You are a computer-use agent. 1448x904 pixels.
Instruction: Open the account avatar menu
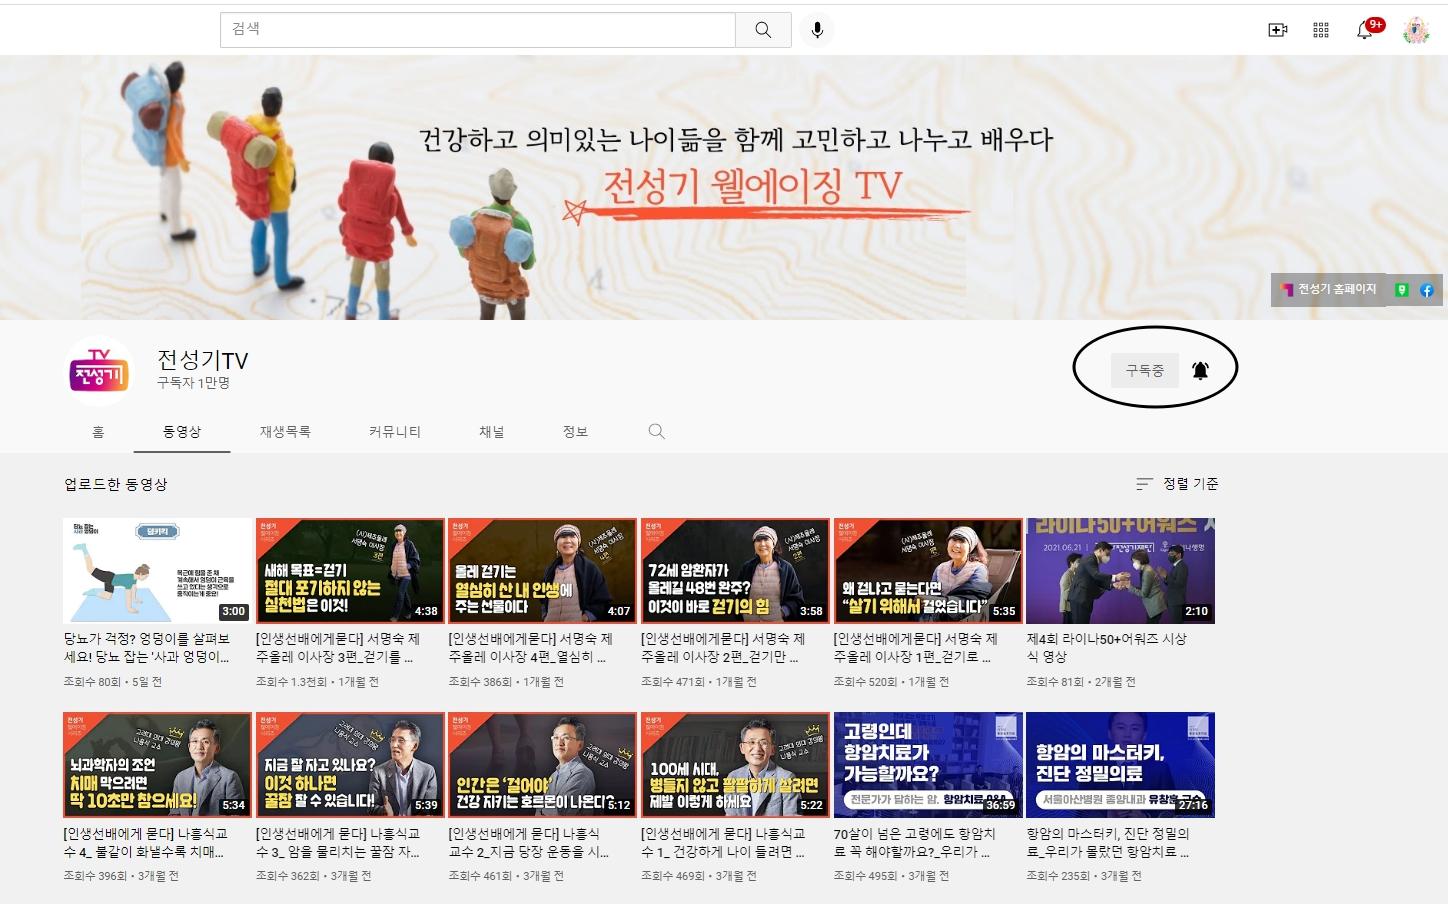click(1416, 30)
